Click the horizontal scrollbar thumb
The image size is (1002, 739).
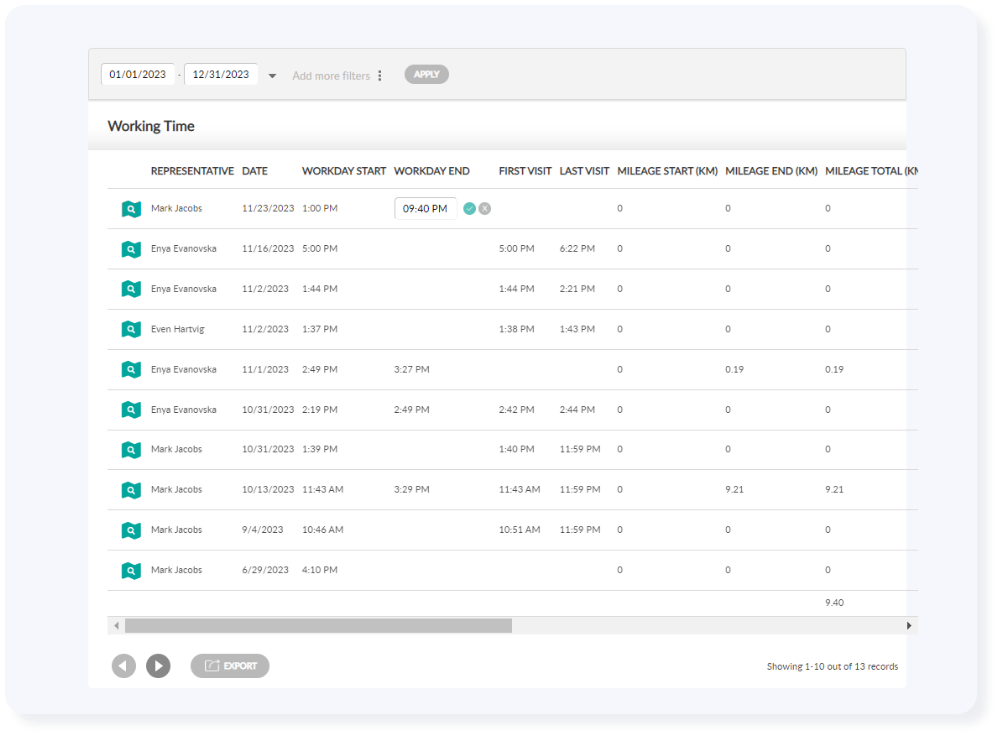pos(318,626)
